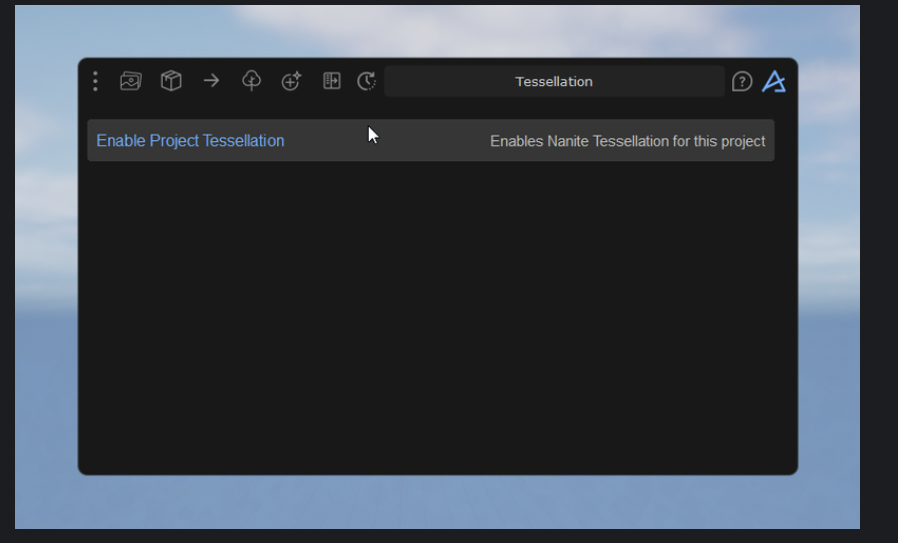Select the panel import arrow icon
898x543 pixels.
click(x=332, y=81)
